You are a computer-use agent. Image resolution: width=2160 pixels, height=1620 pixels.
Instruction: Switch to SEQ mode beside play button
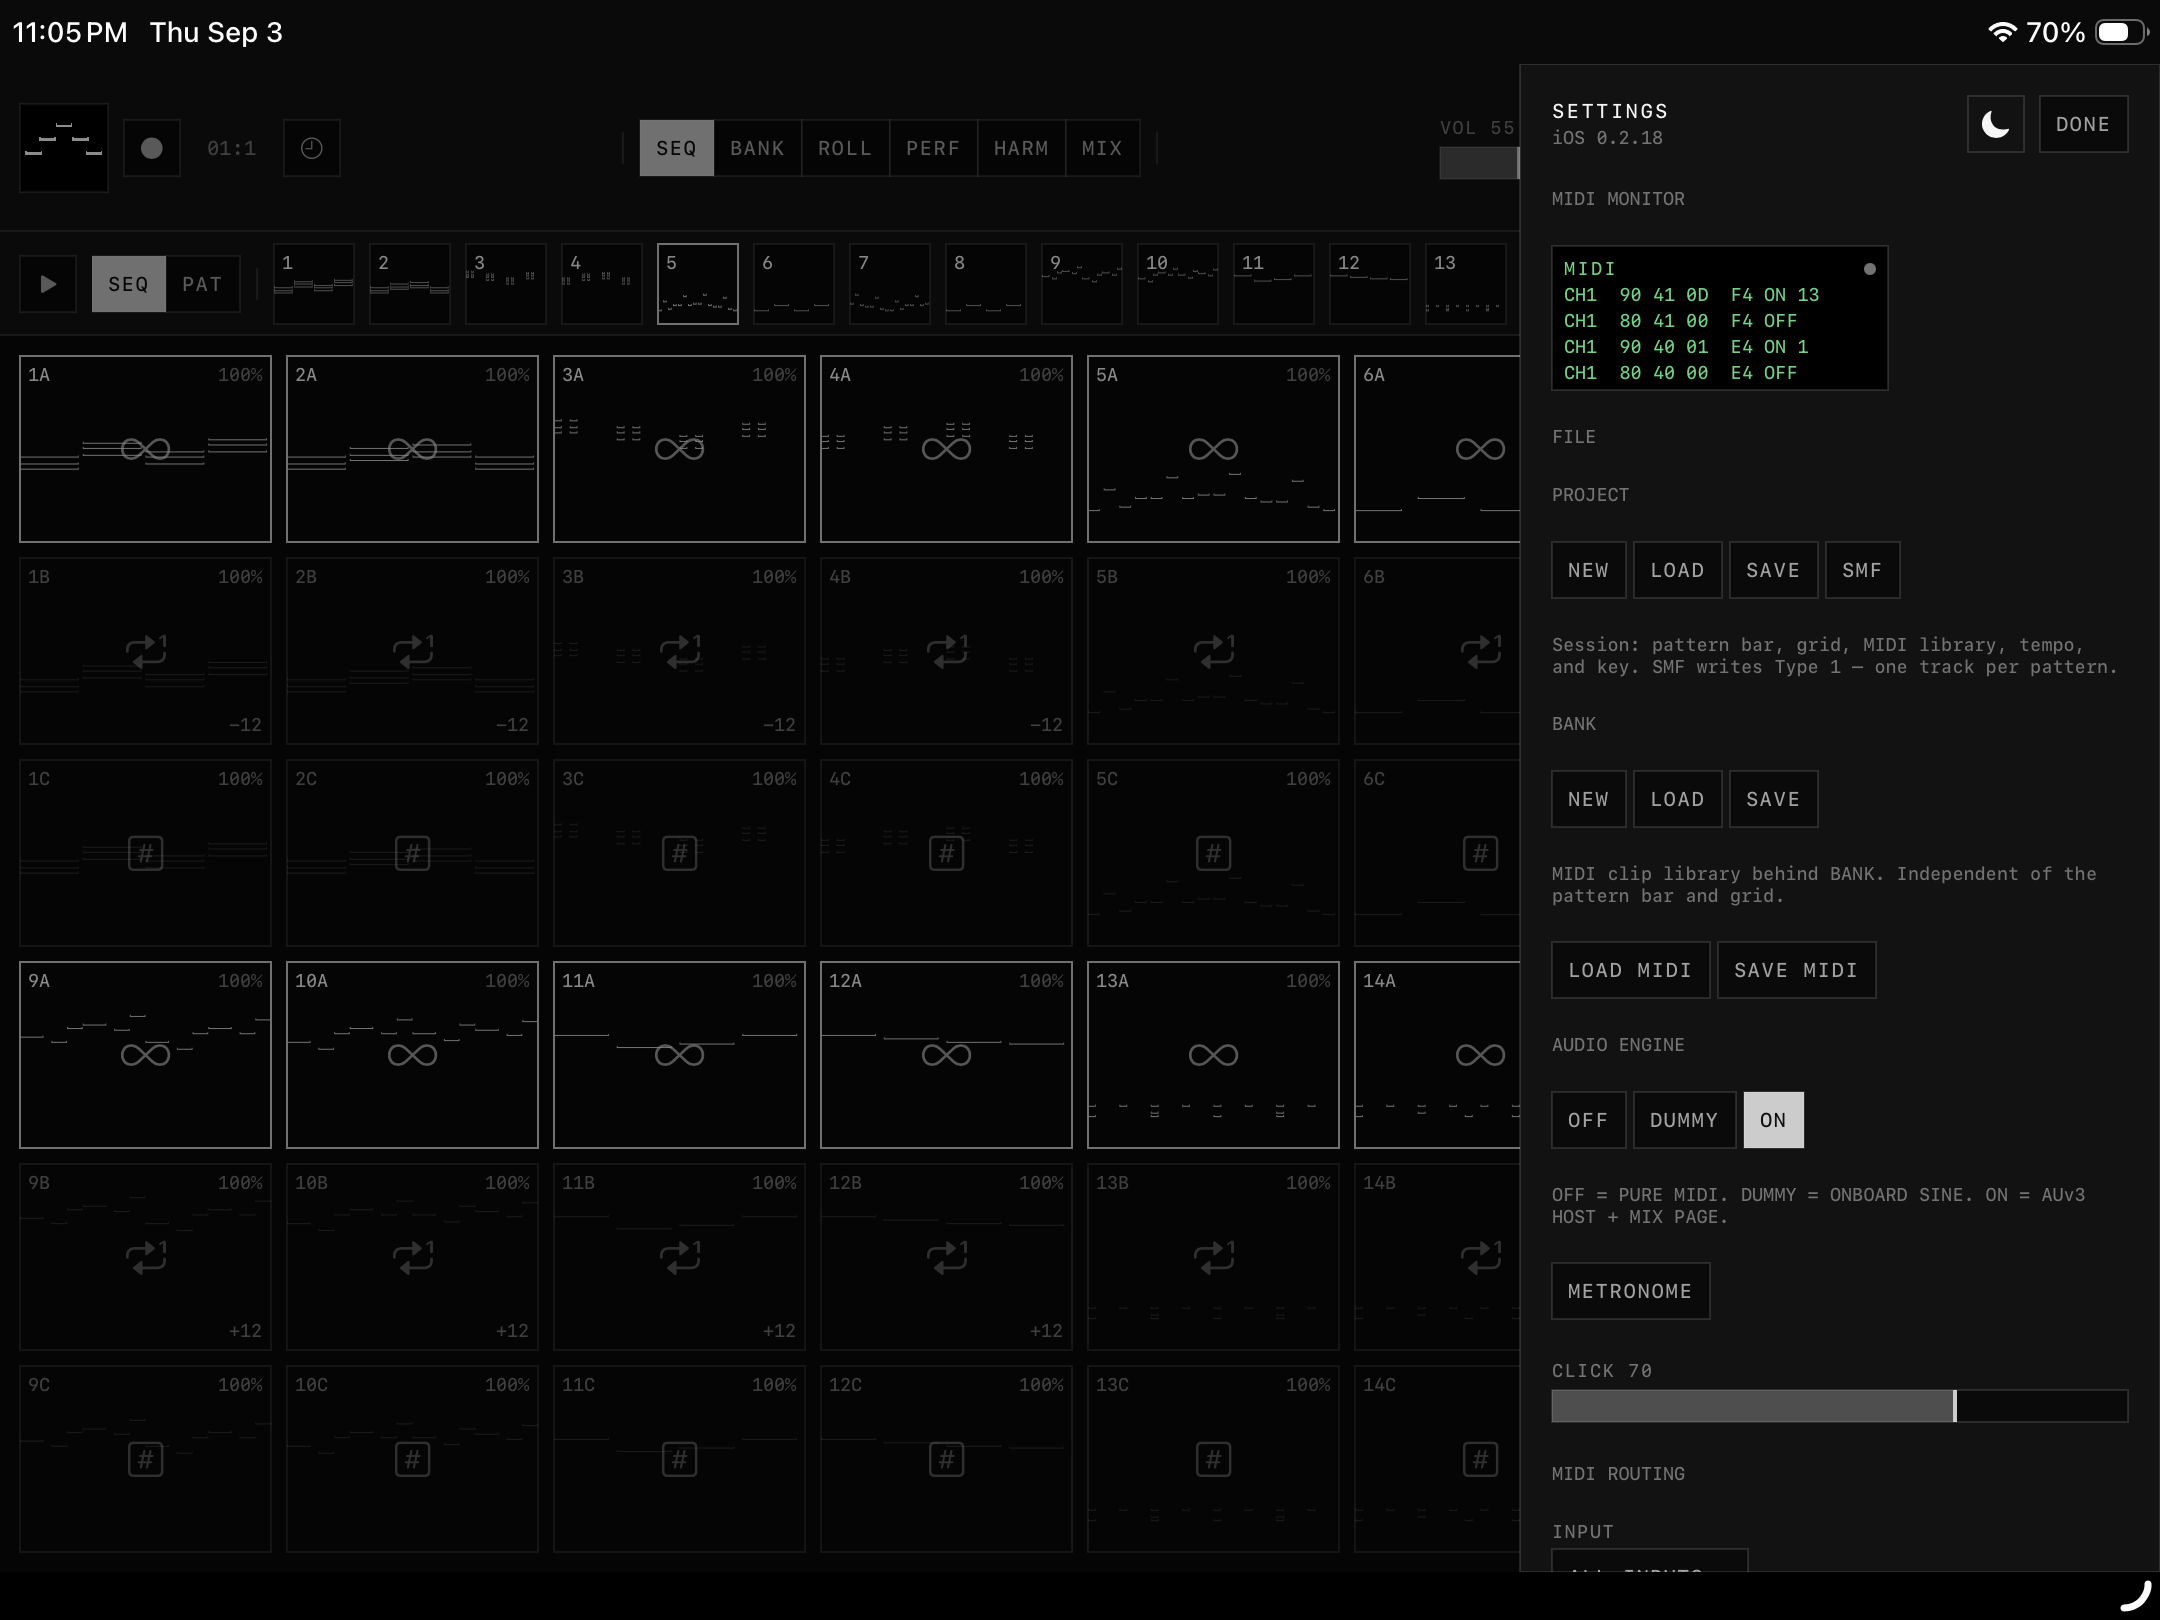tap(128, 284)
